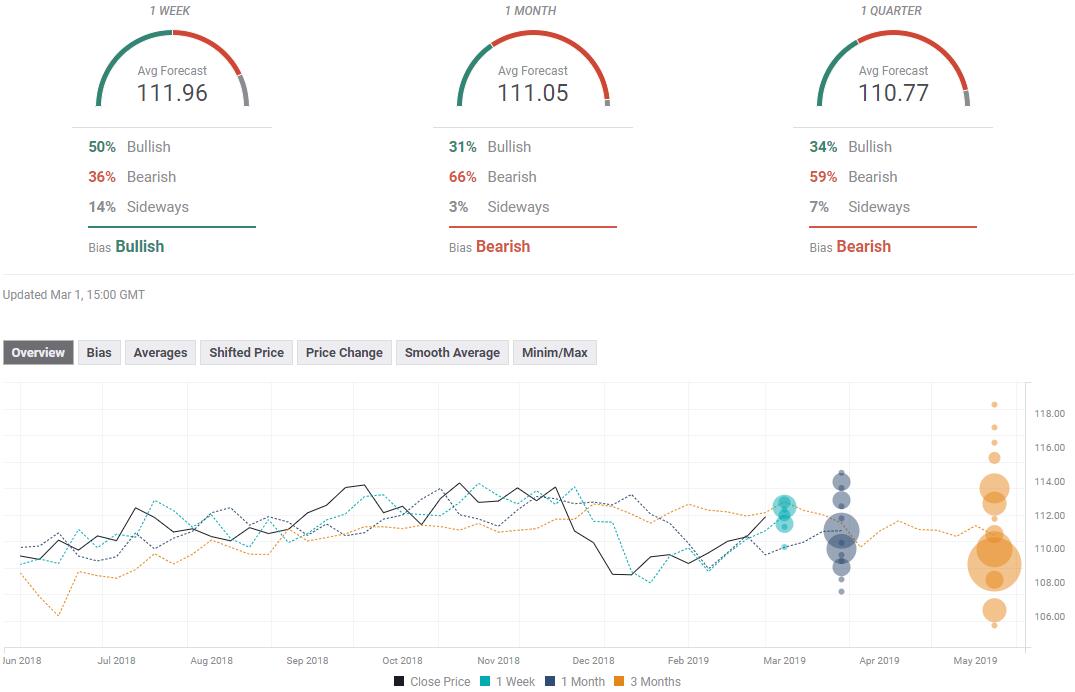Switch to the Price Change tab
Screen dimensions: 1075x692
(x=344, y=353)
